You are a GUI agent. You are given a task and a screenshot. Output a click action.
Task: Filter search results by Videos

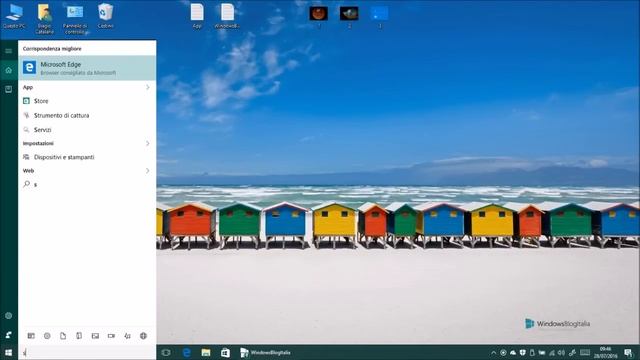(111, 336)
